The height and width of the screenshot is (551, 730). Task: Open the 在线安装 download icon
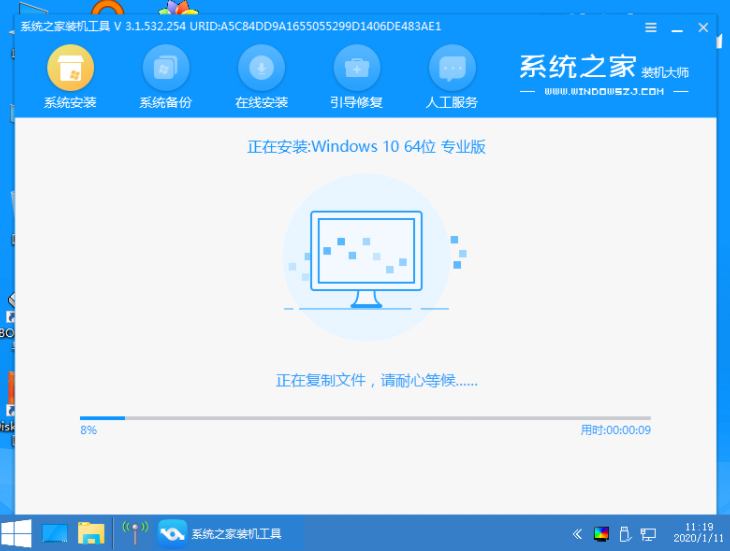coord(261,68)
